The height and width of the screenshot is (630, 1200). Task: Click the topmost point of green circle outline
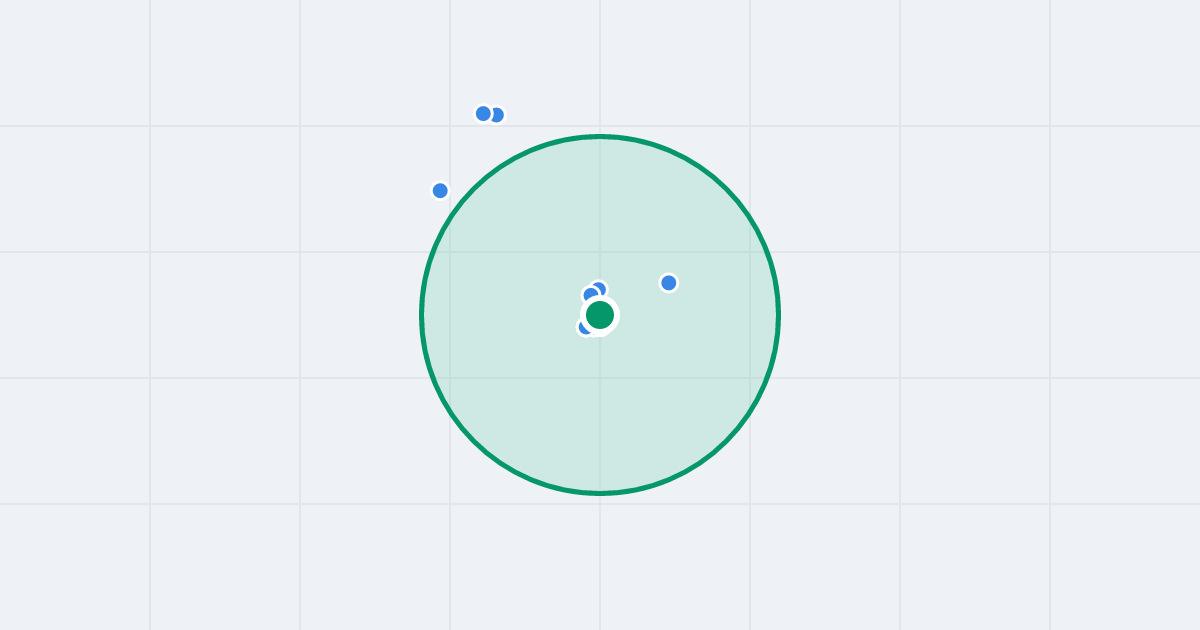[x=600, y=136]
